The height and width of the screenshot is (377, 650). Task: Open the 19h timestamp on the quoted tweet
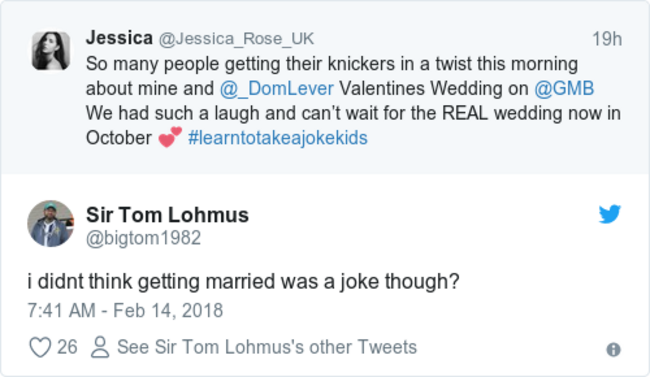coord(607,39)
